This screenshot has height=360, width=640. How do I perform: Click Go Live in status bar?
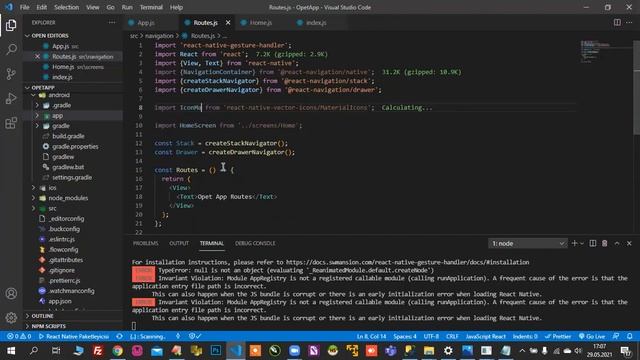pyautogui.click(x=592, y=336)
